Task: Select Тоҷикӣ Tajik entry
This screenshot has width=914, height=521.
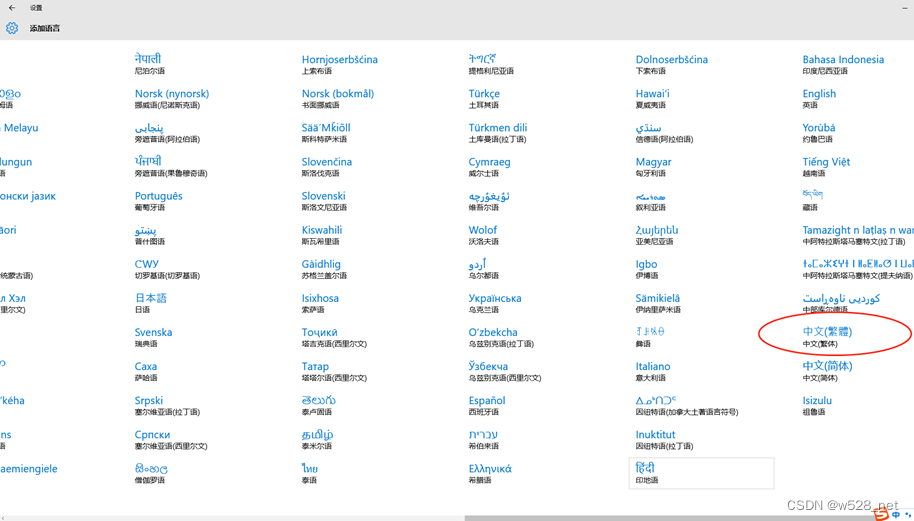Action: [x=334, y=337]
